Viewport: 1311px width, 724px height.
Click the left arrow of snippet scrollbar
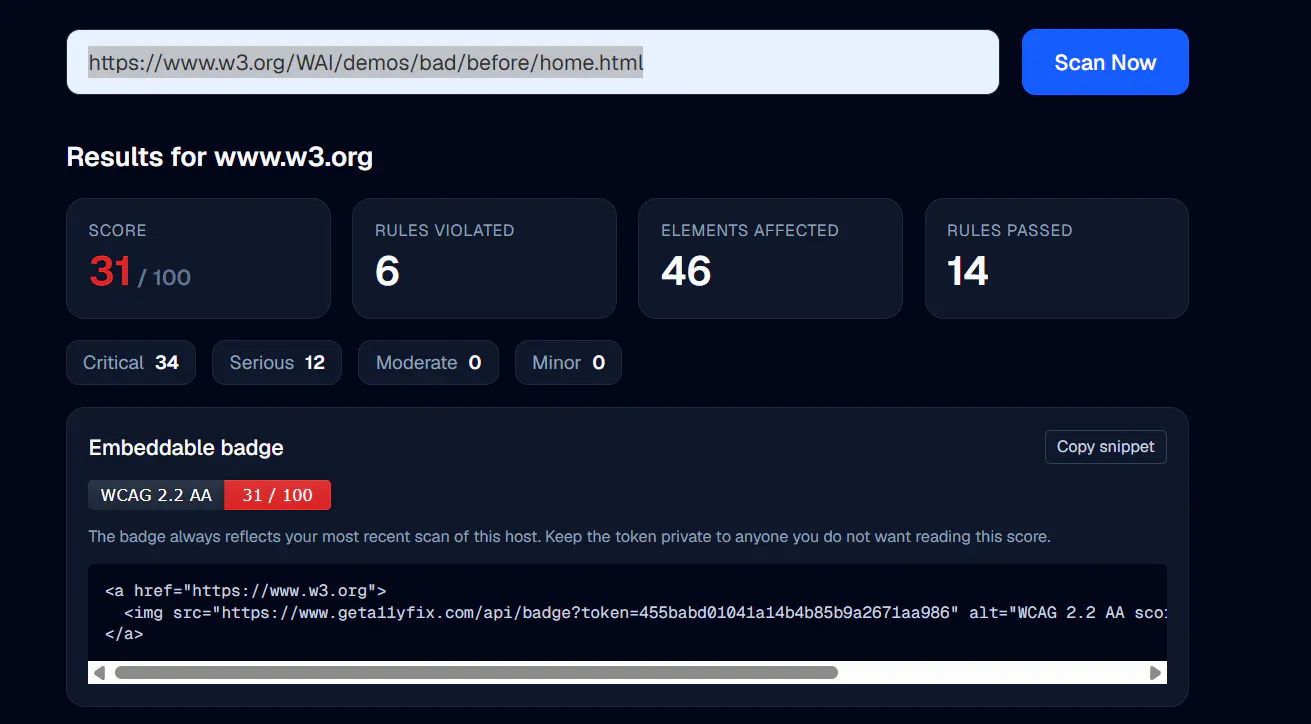click(99, 673)
